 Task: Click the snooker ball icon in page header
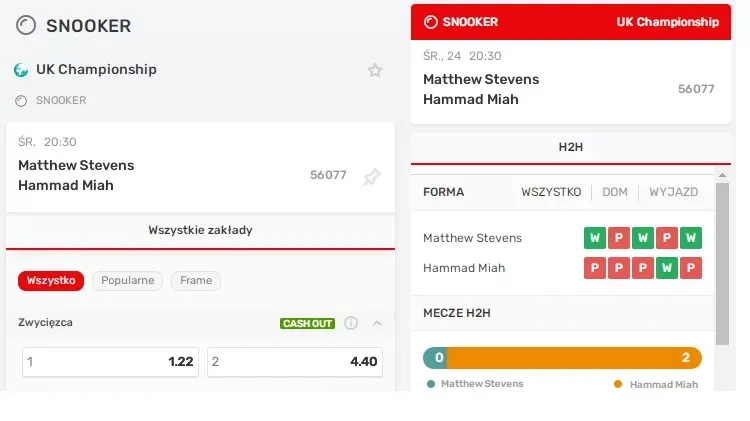point(27,25)
